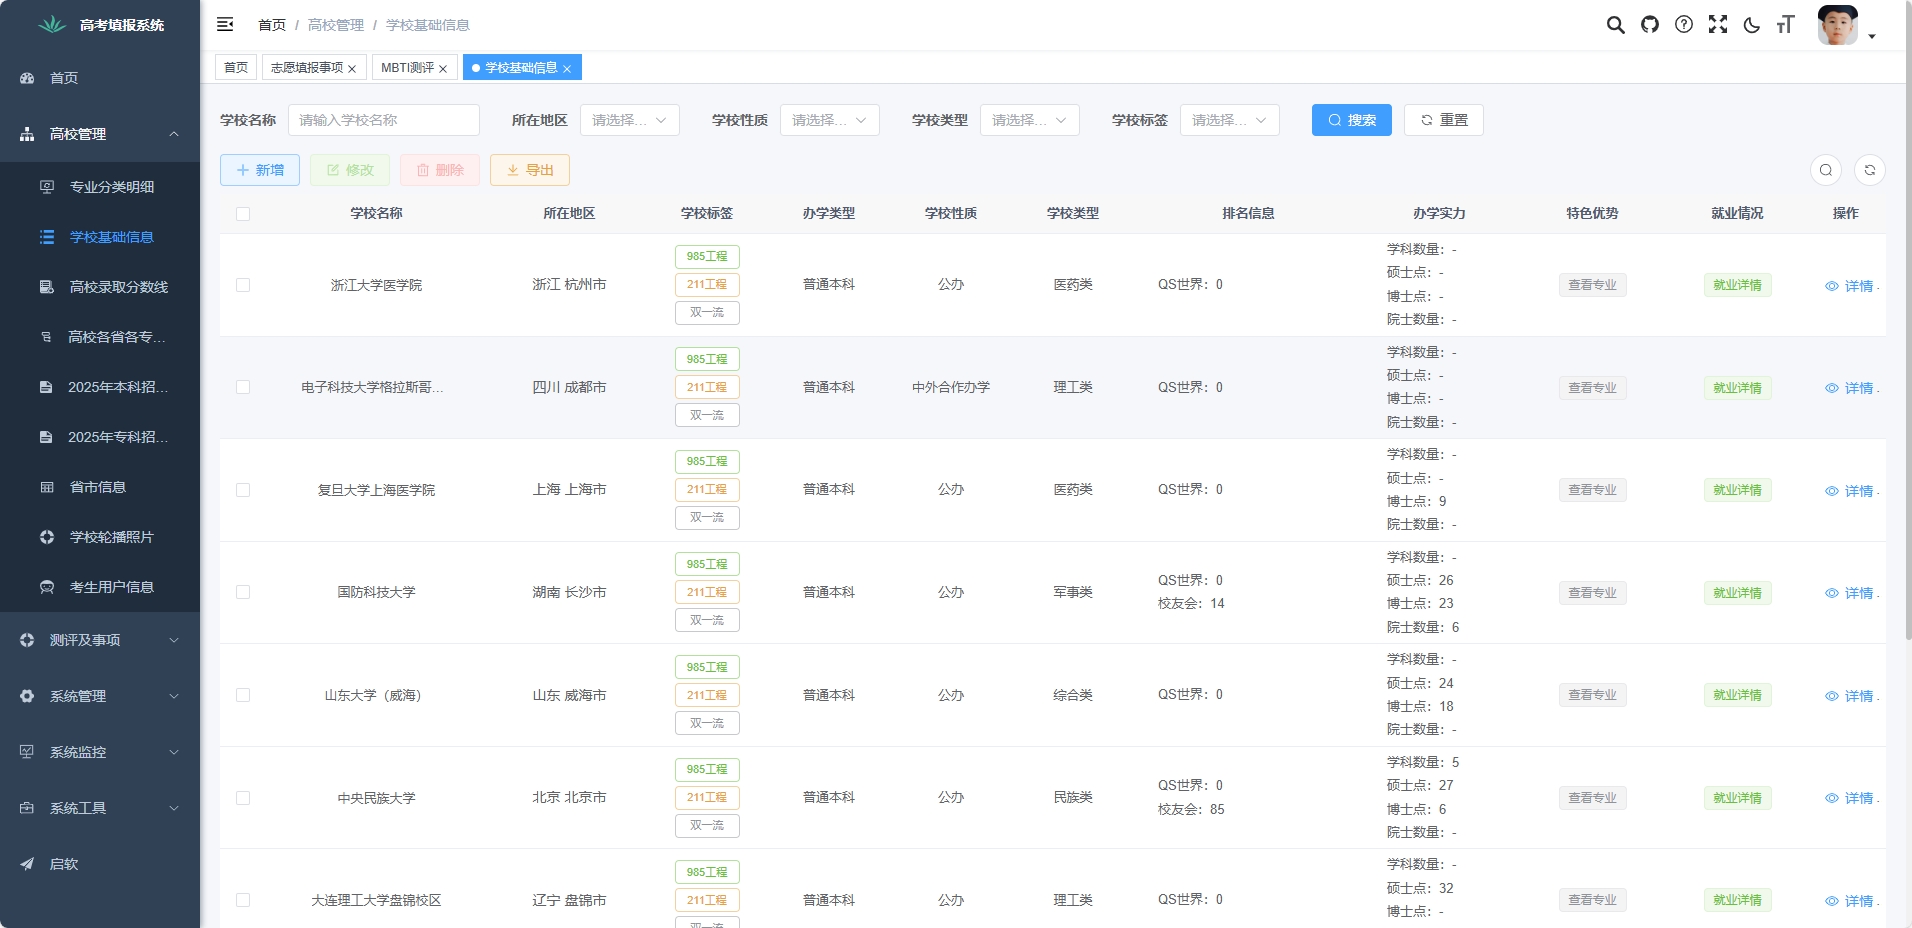This screenshot has height=928, width=1912.
Task: Click the question mark help icon
Action: click(x=1685, y=24)
